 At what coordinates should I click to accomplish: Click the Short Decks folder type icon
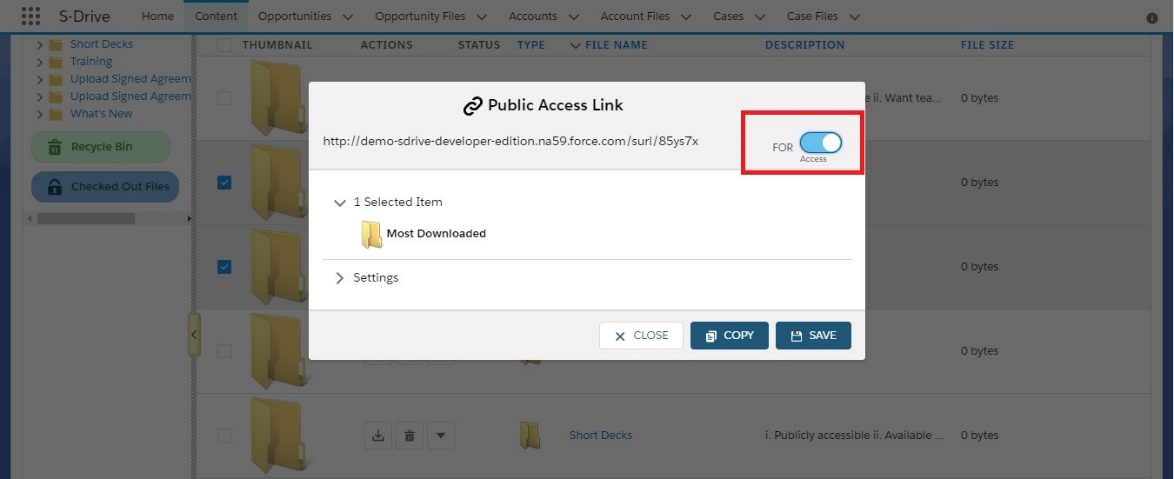point(529,436)
